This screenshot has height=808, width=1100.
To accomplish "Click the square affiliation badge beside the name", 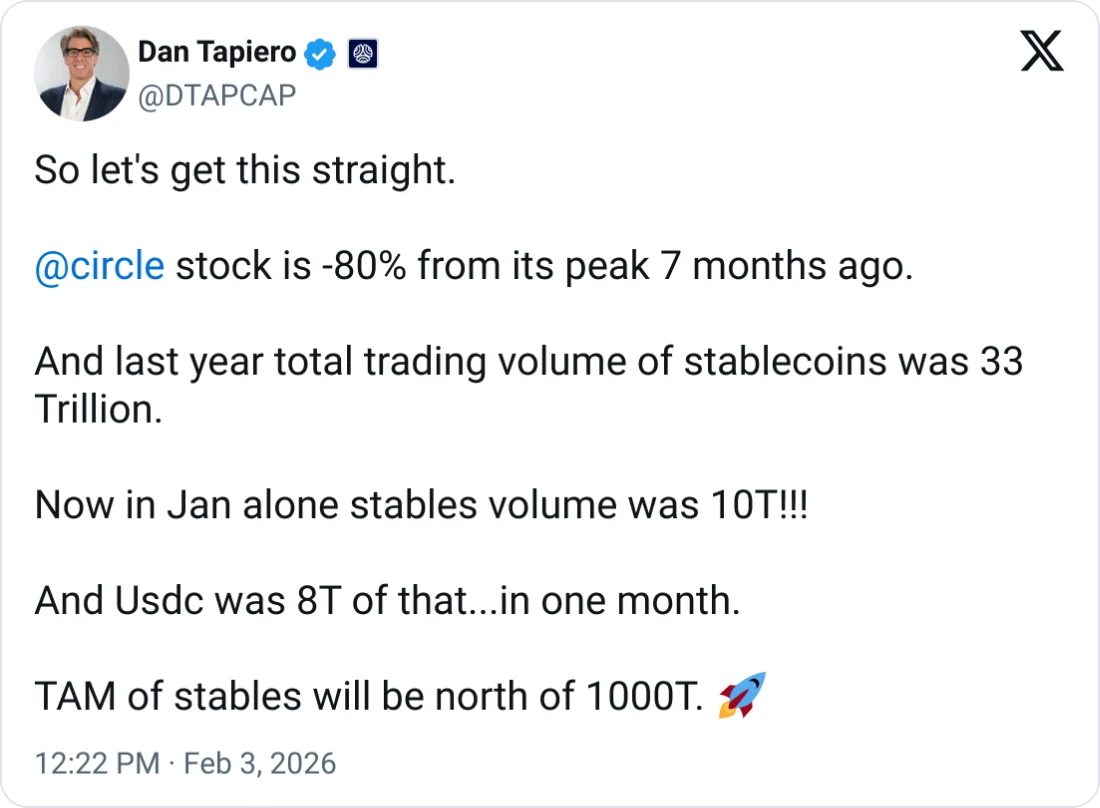I will tap(362, 54).
